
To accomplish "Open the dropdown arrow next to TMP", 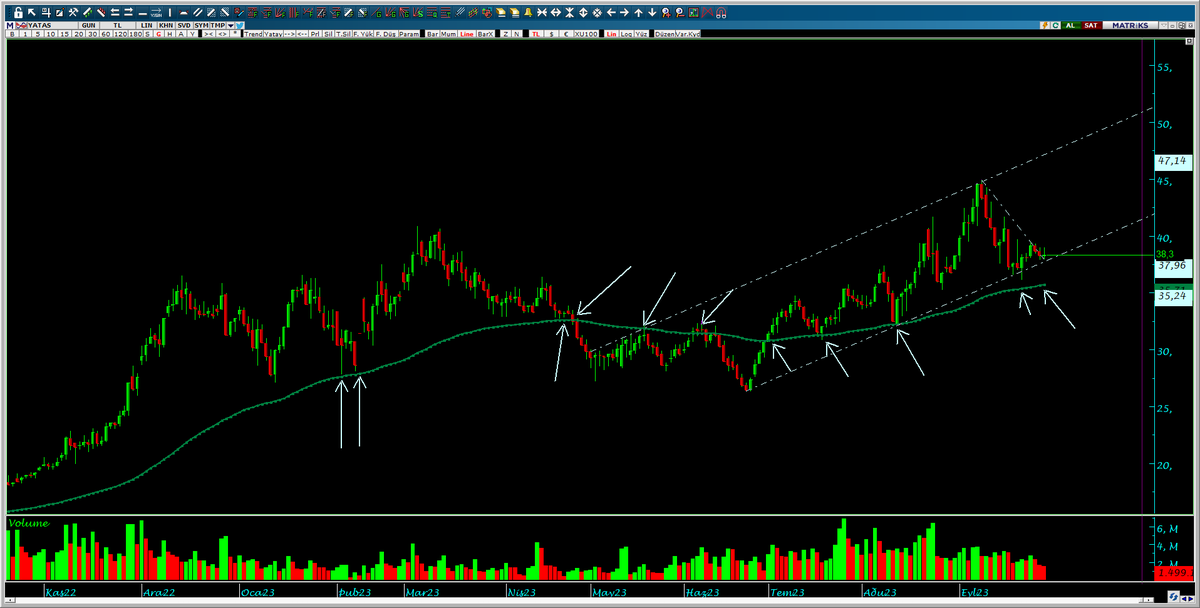I will (230, 25).
